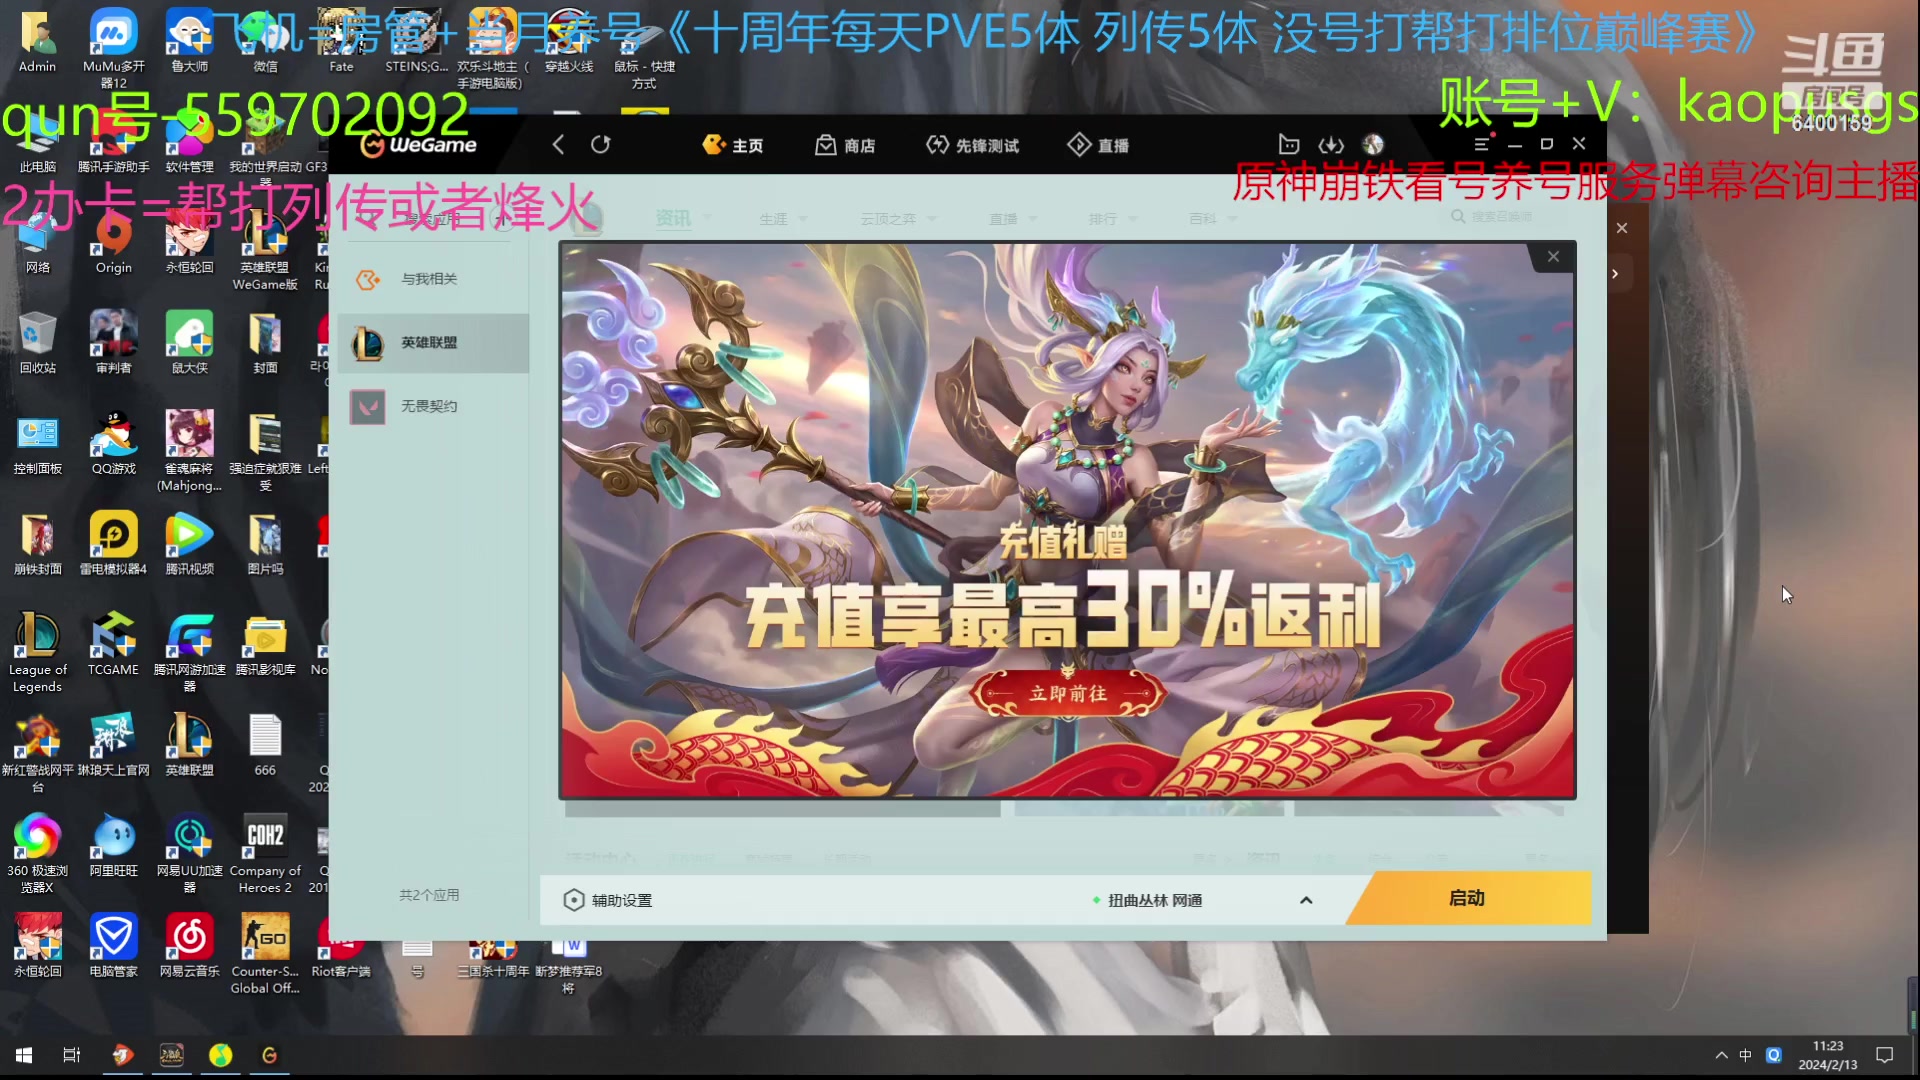Open 电脑管家 desktop shortcut
Viewport: 1920px width, 1080px height.
click(113, 946)
